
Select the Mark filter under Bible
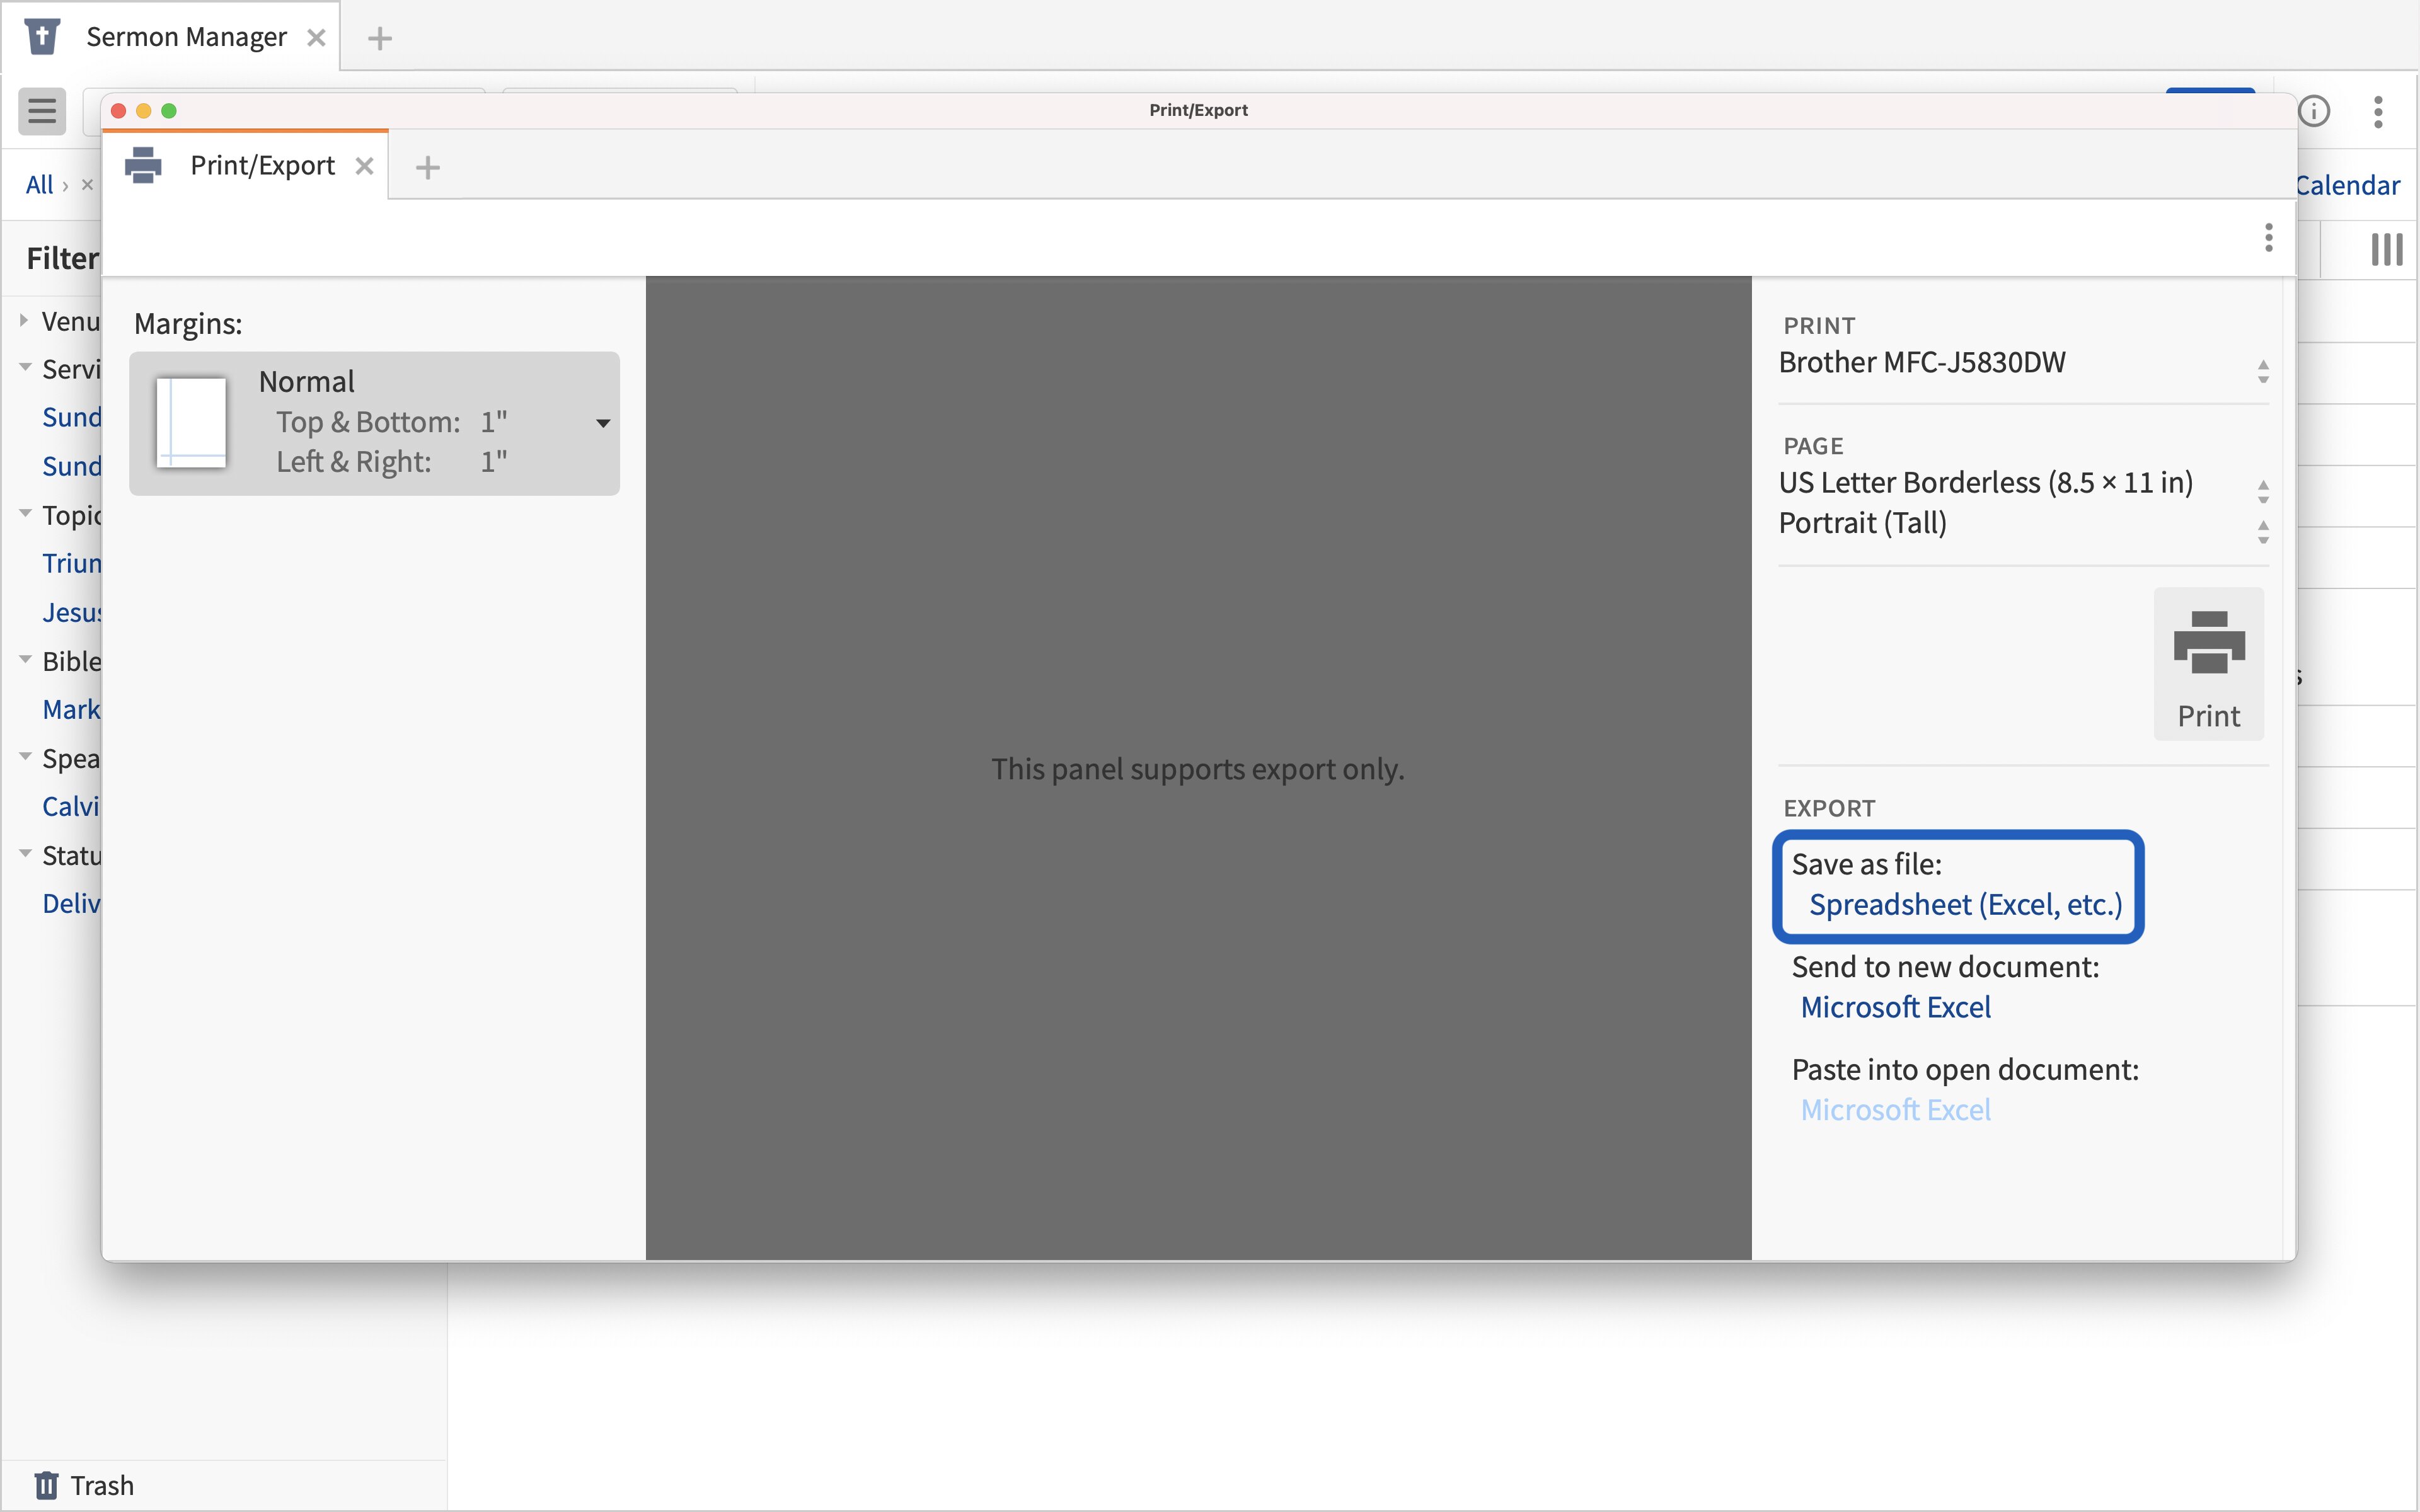click(71, 709)
